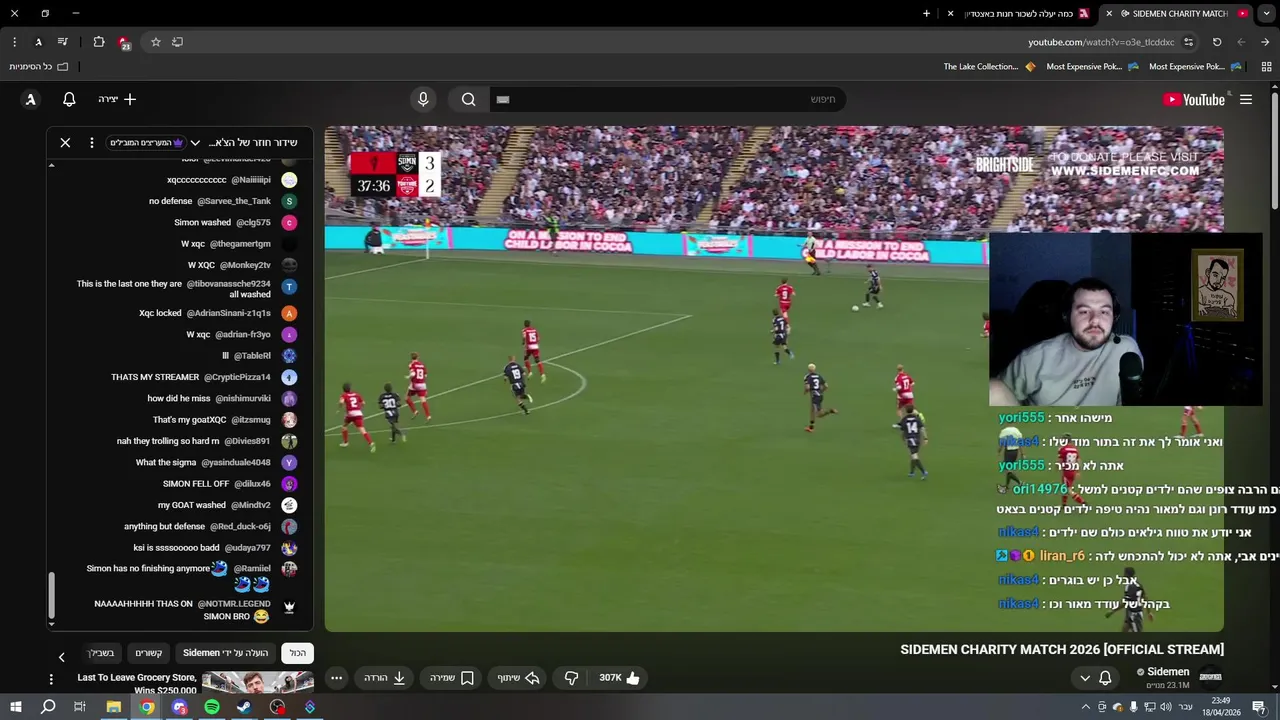The width and height of the screenshot is (1280, 720).
Task: Share the video (שיתוף)
Action: point(519,678)
